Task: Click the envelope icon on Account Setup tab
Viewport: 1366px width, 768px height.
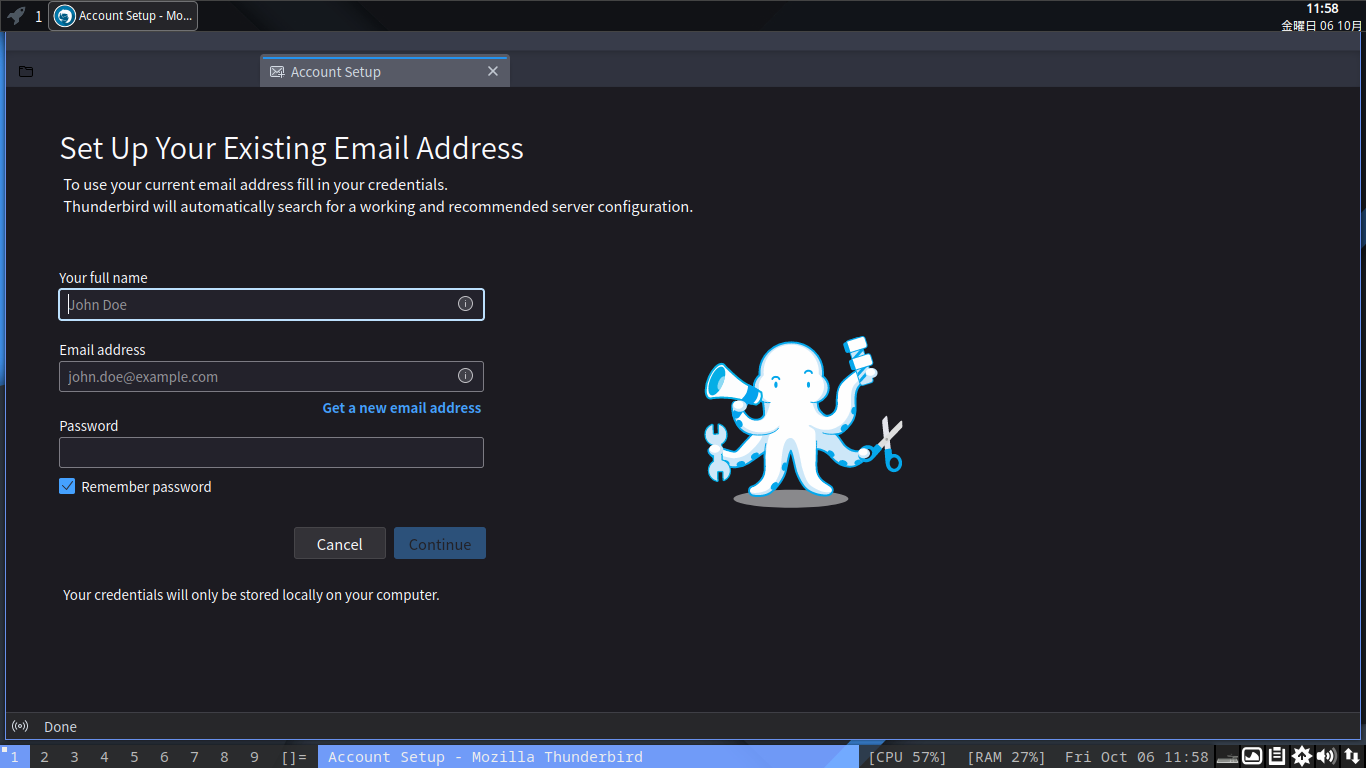Action: (277, 72)
